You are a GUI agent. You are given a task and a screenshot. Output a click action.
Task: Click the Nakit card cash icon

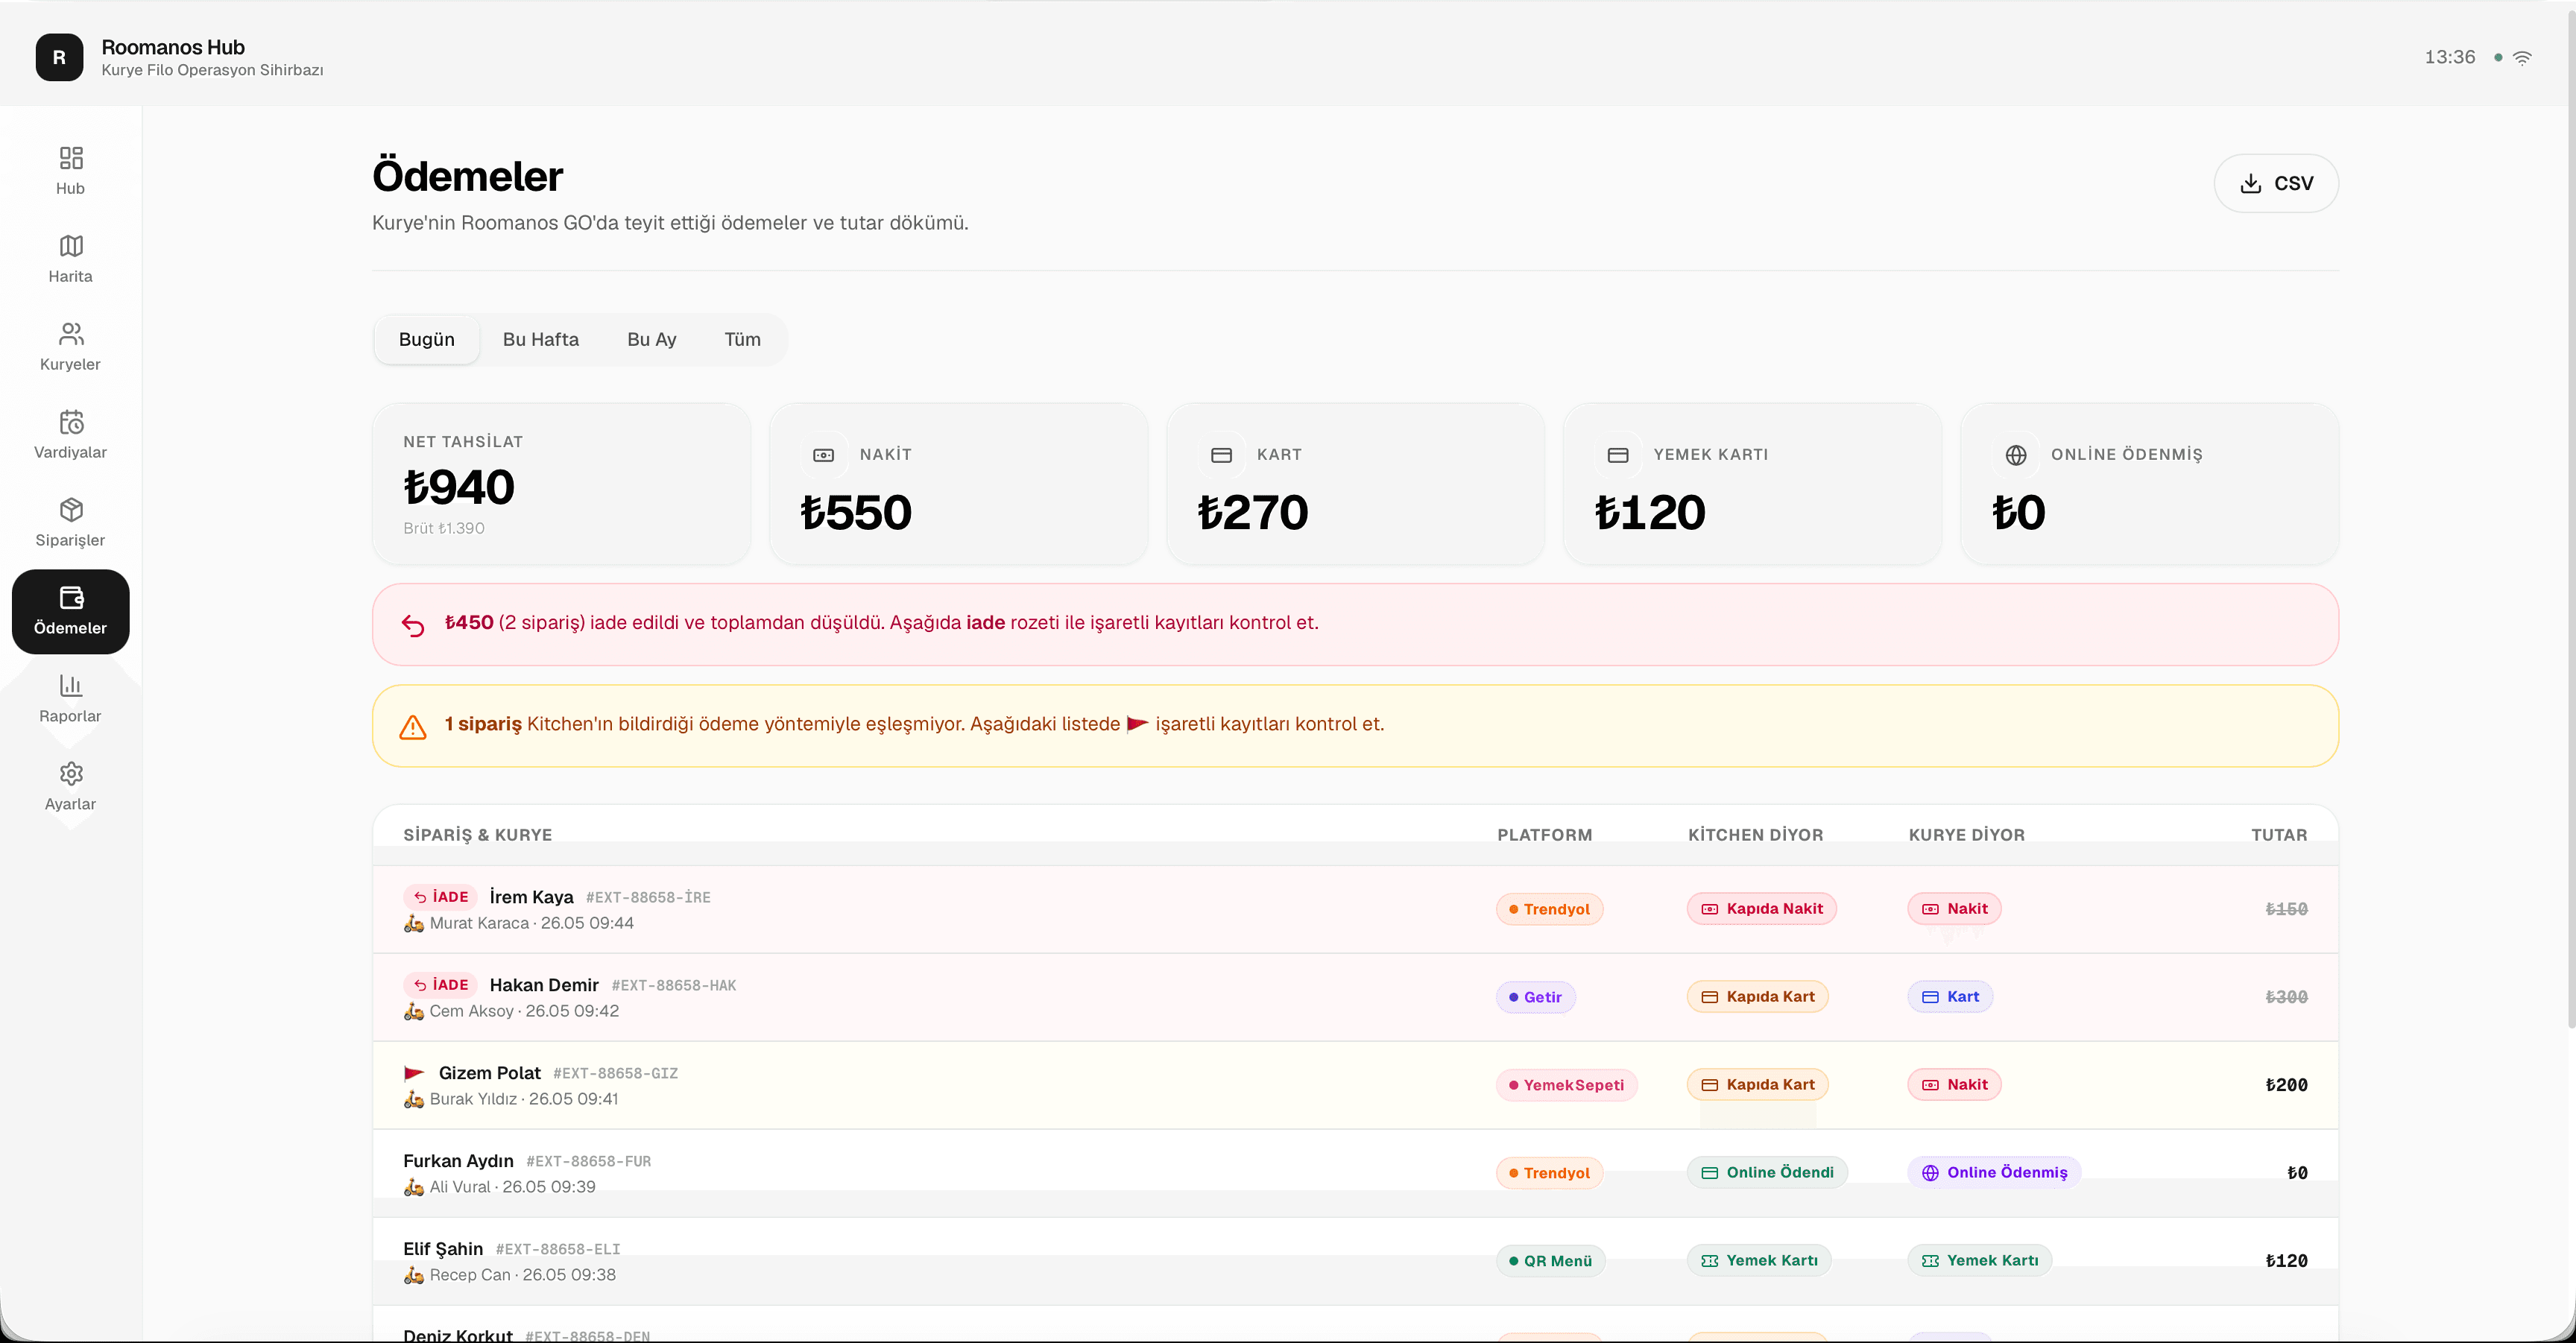click(x=823, y=455)
